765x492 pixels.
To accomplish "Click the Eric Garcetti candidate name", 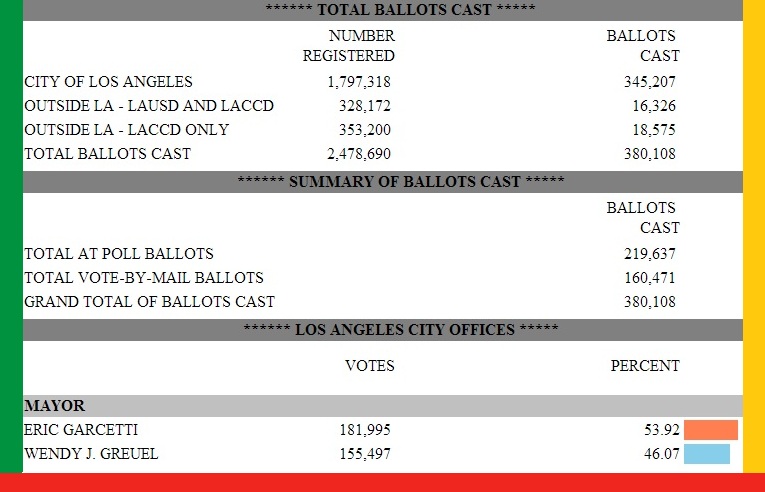I will [x=81, y=430].
